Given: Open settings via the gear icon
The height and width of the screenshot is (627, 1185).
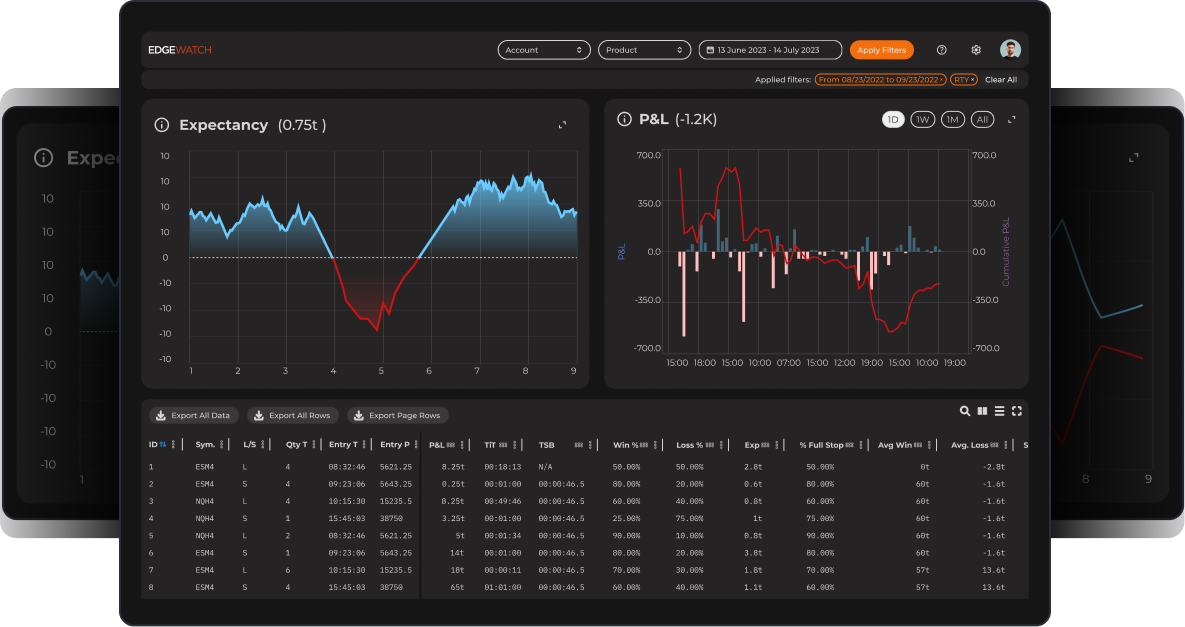Looking at the screenshot, I should pyautogui.click(x=976, y=50).
